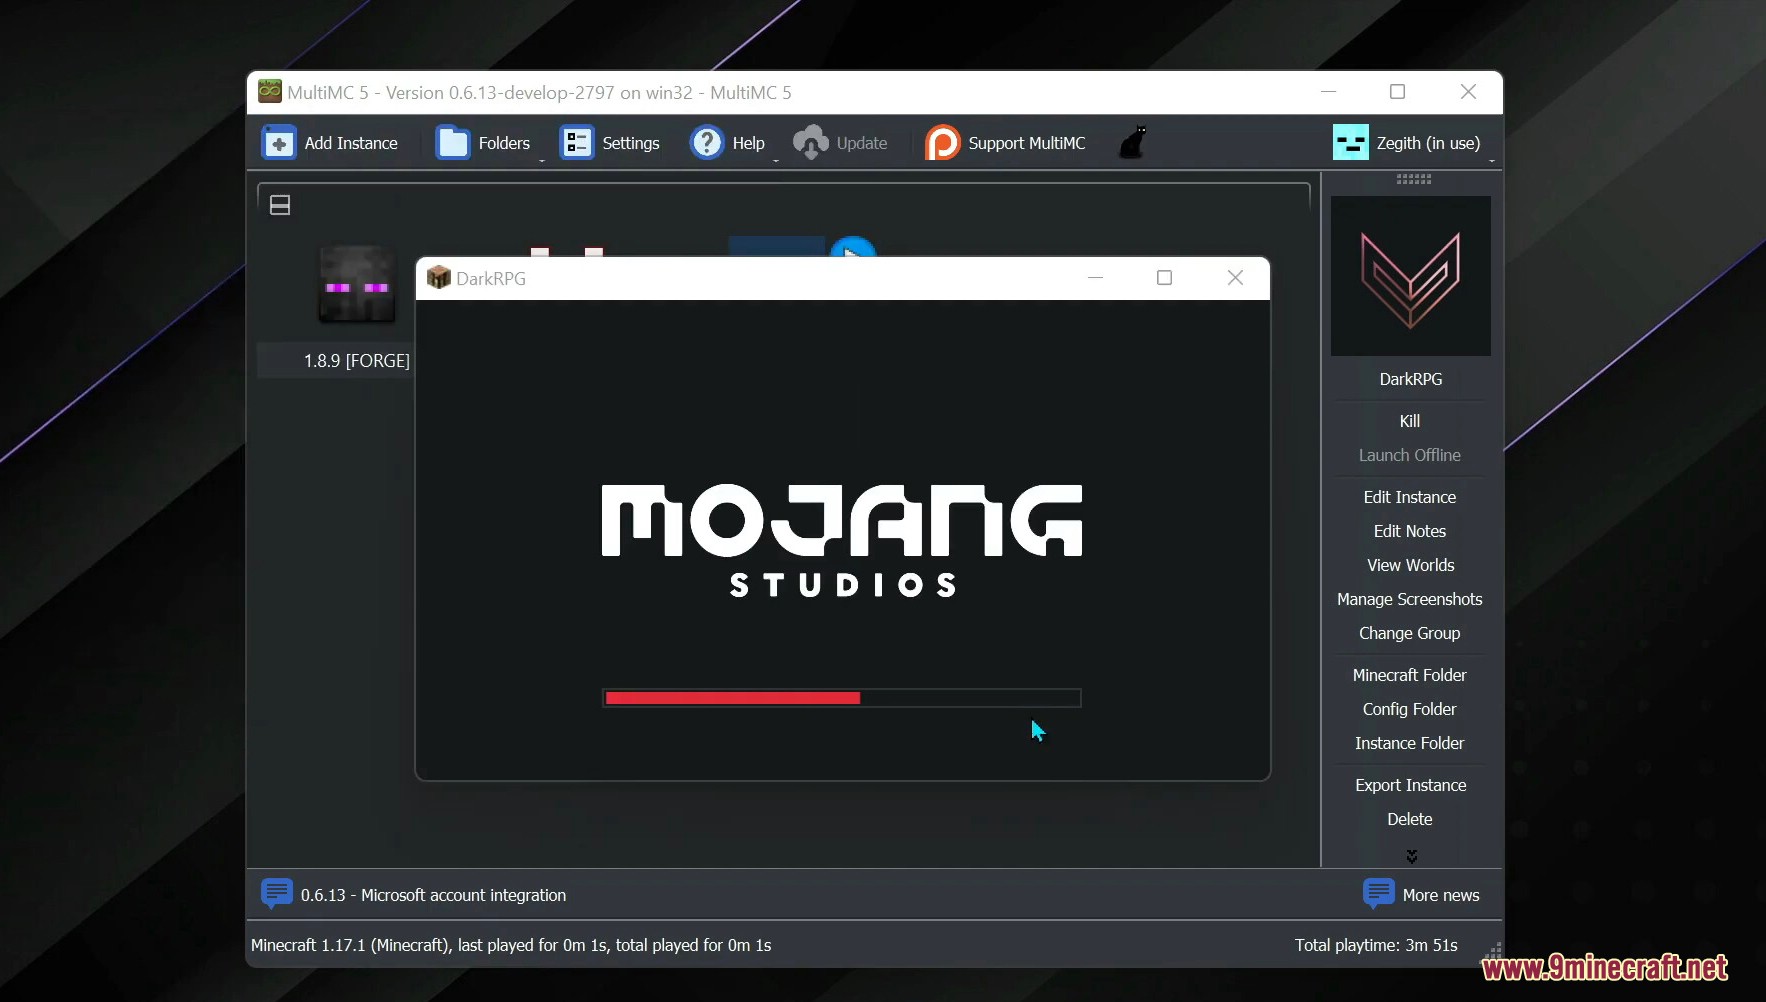Image resolution: width=1766 pixels, height=1002 pixels.
Task: Maximize the DarkRPG game window
Action: [1164, 278]
